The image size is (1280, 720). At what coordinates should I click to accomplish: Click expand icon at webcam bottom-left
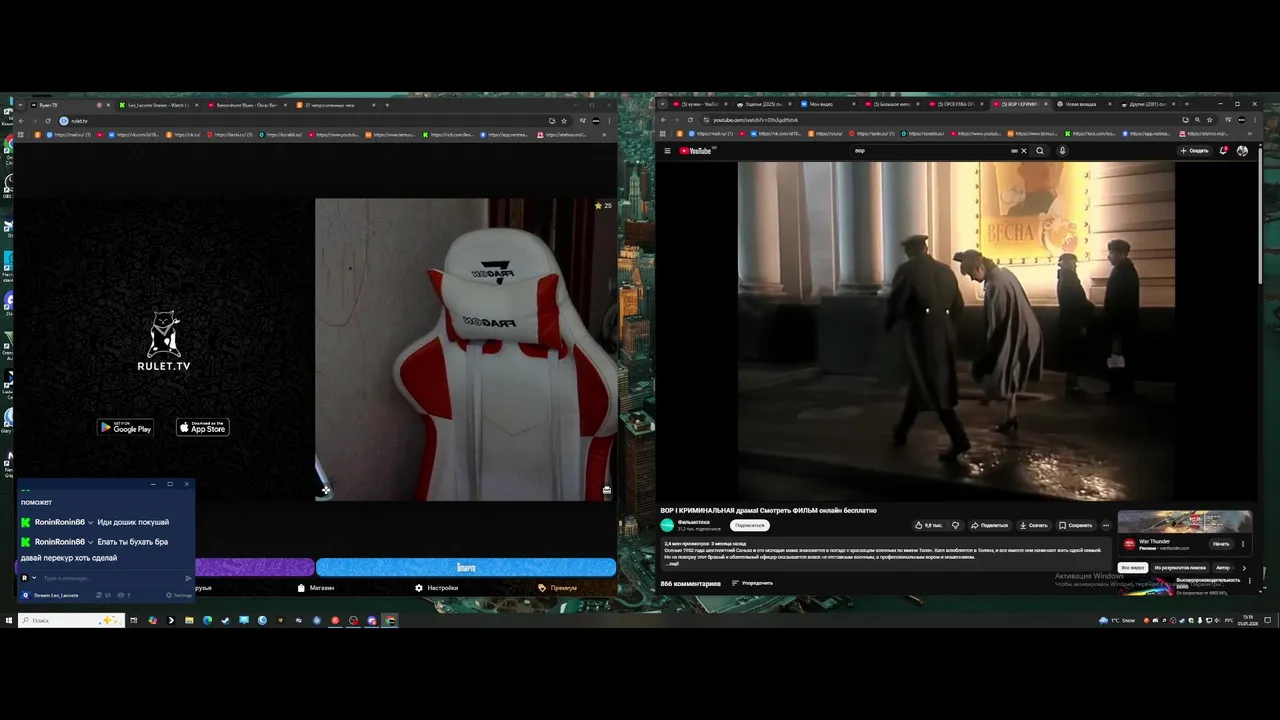pyautogui.click(x=325, y=490)
